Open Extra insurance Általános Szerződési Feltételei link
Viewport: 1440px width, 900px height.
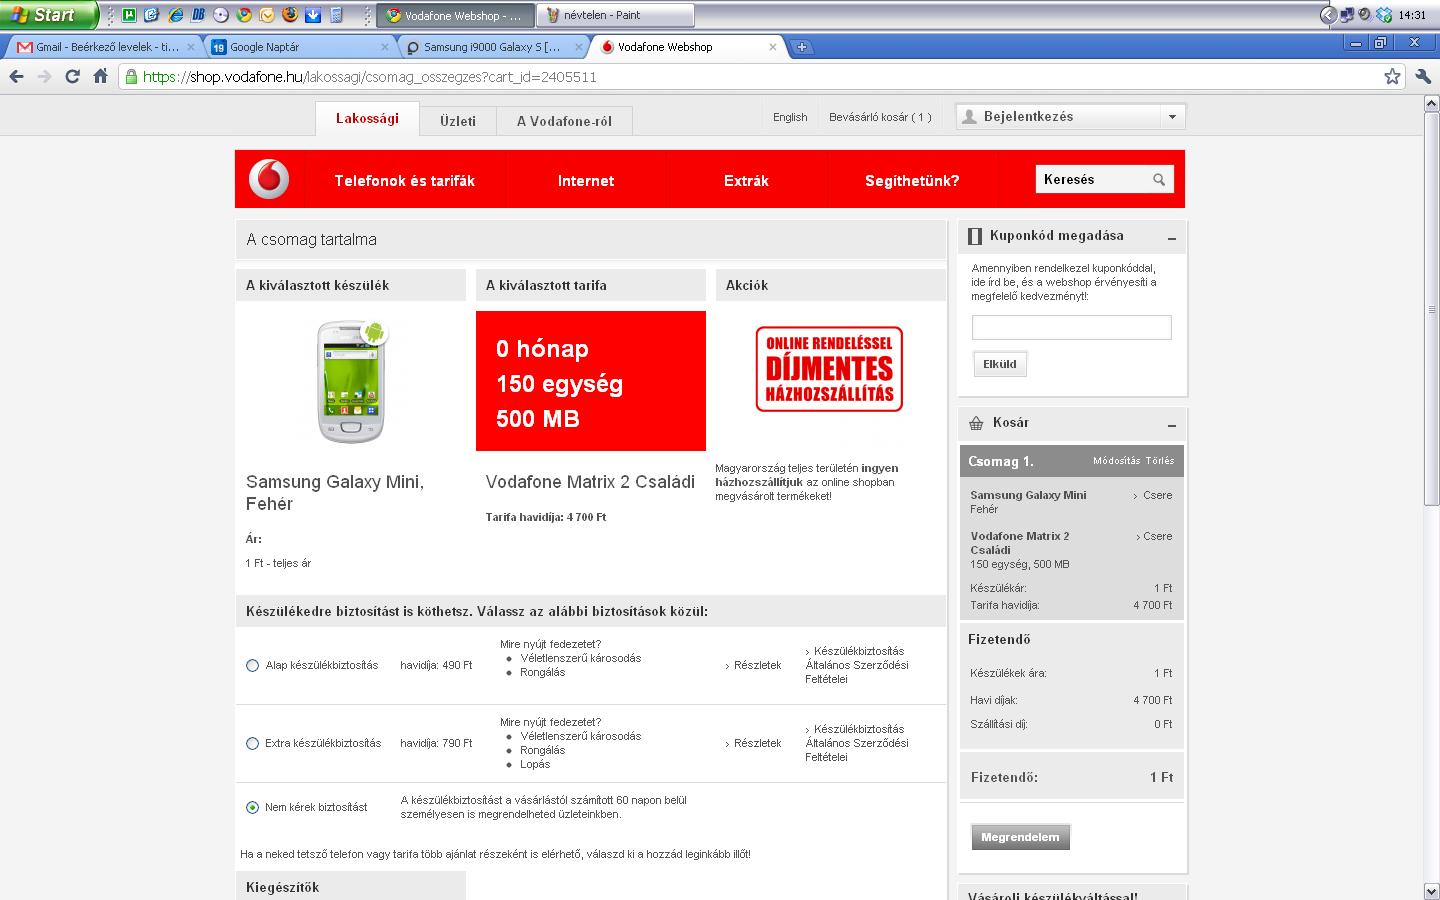pyautogui.click(x=857, y=743)
